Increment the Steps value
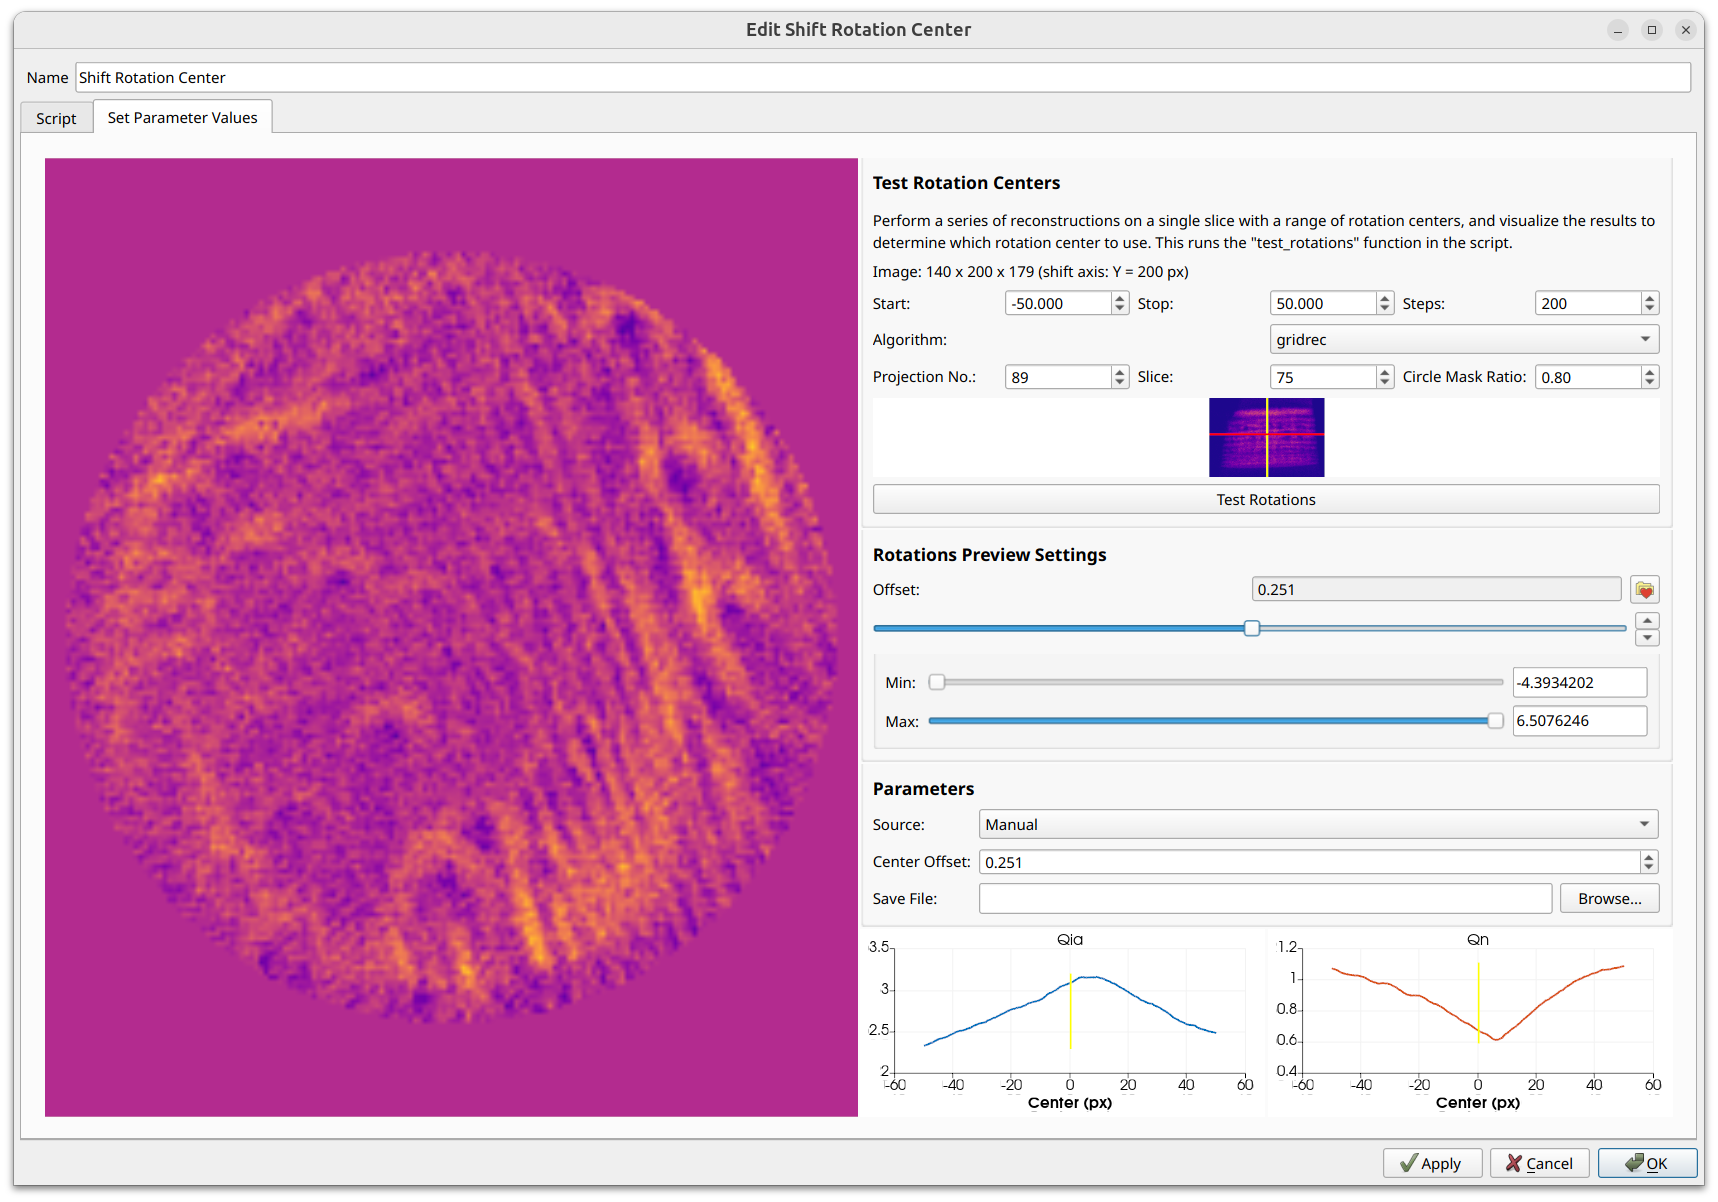1718x1202 pixels. coord(1650,297)
